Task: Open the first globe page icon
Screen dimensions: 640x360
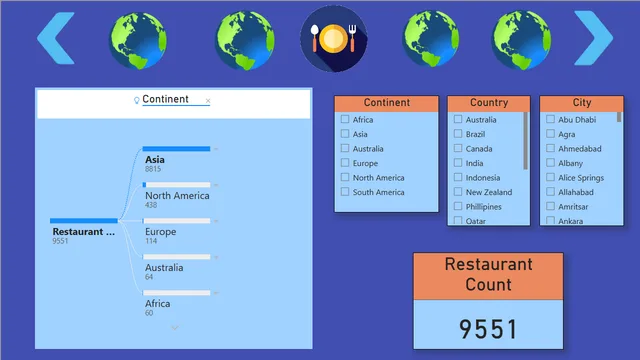Action: 138,40
